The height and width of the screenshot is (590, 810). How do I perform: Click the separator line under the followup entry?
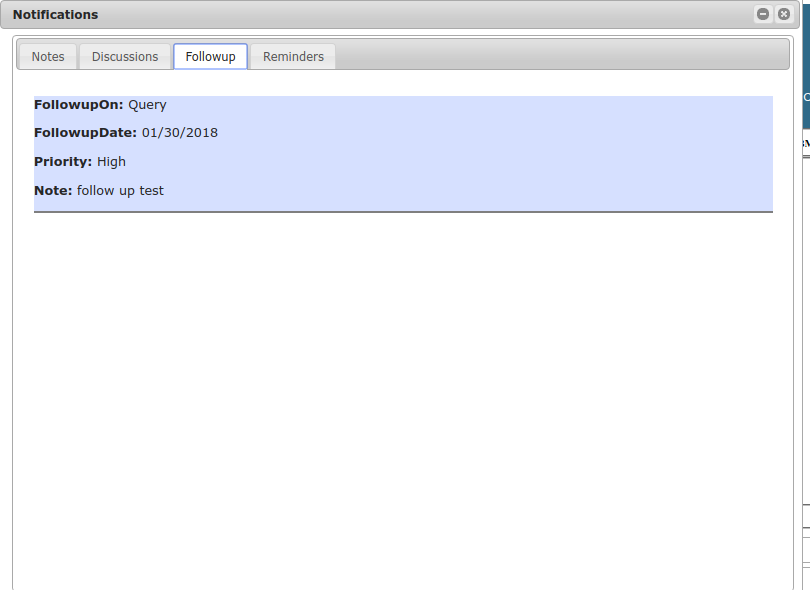tap(400, 212)
